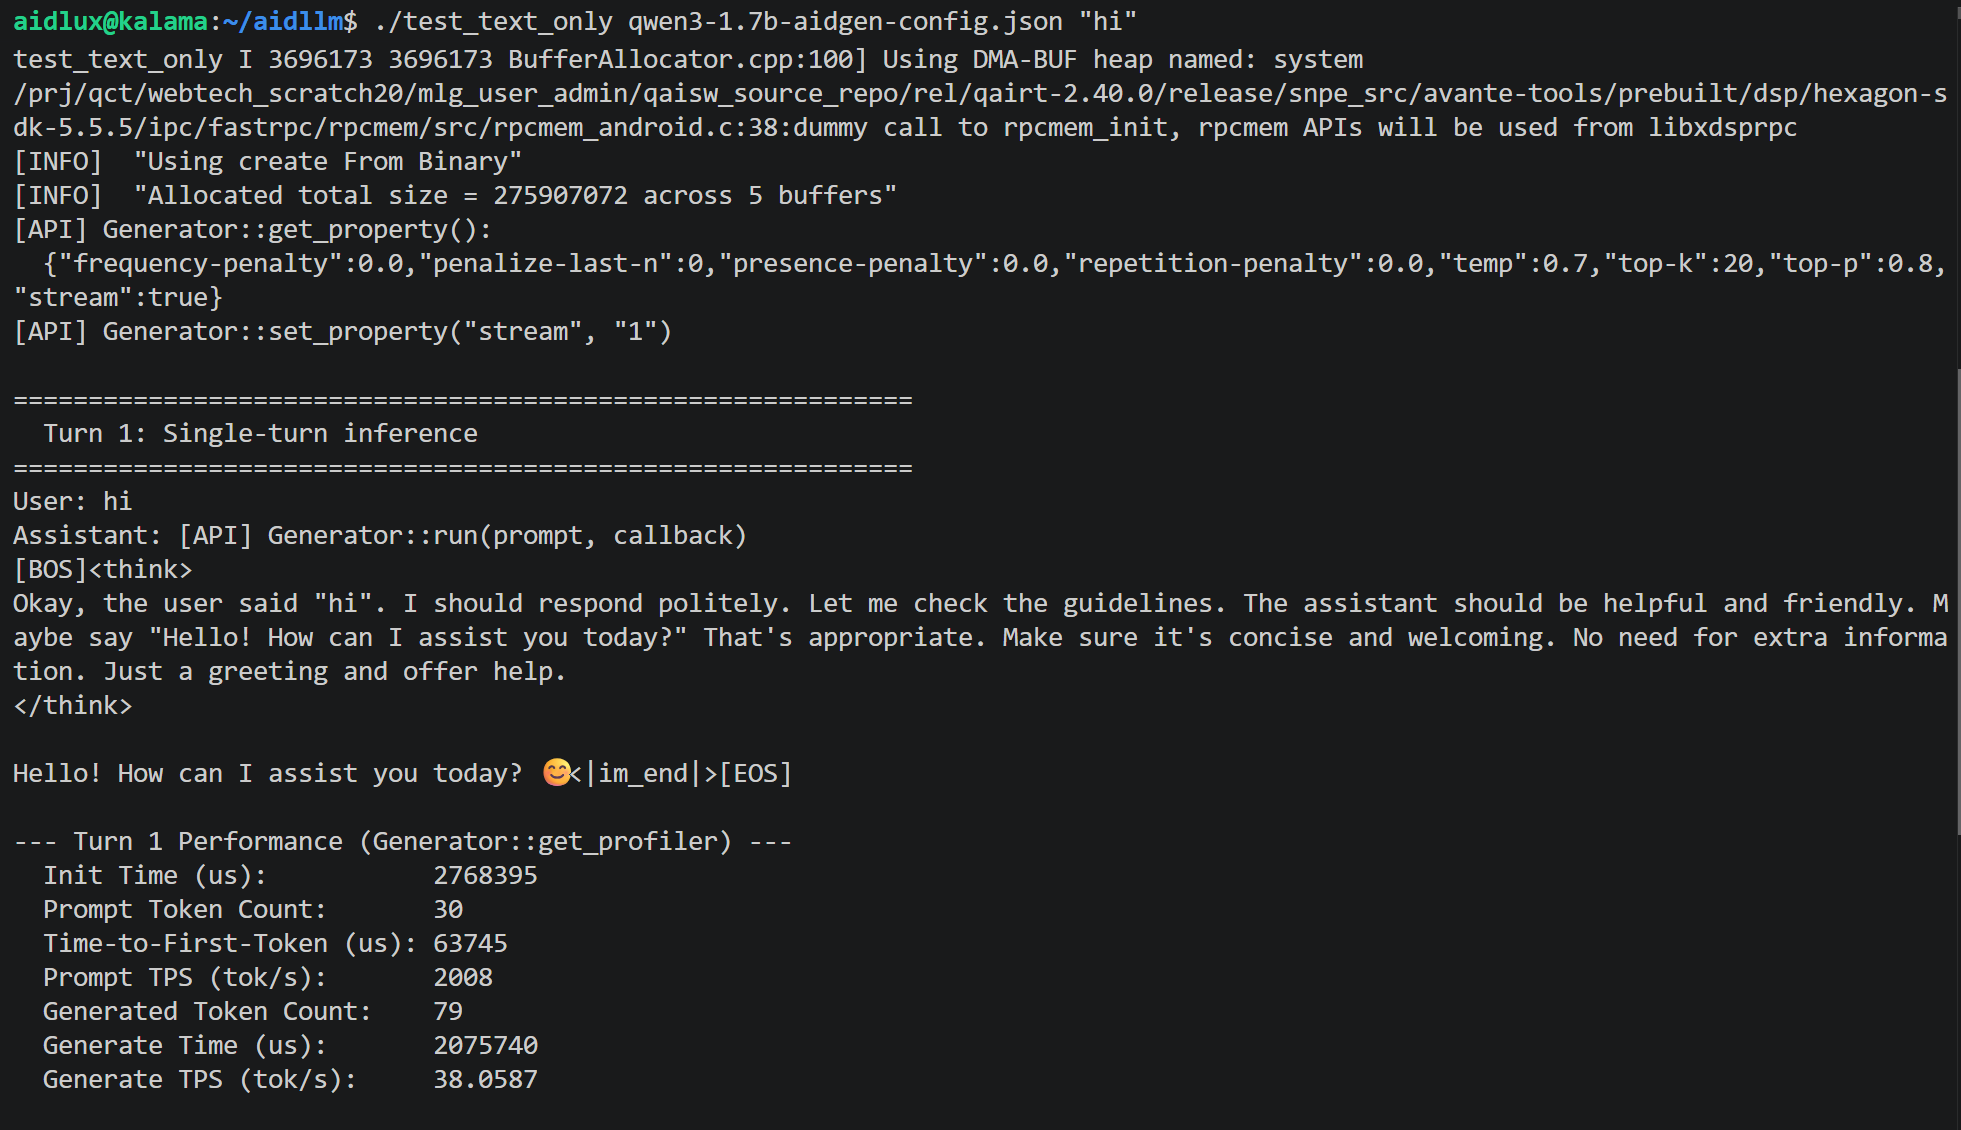Click the terminal vertical scrollbar thumb

[1957, 602]
